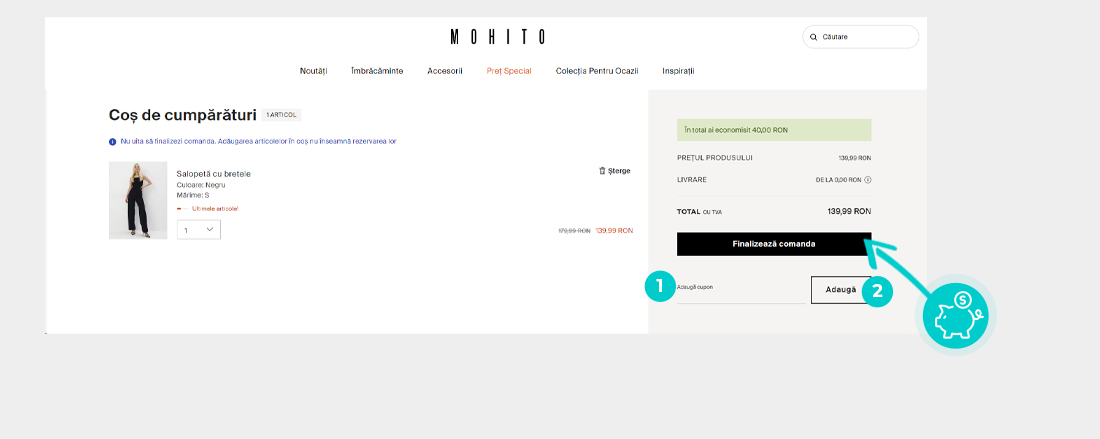Click the jumpsuit product thumbnail
The width and height of the screenshot is (1100, 439).
pyautogui.click(x=138, y=201)
